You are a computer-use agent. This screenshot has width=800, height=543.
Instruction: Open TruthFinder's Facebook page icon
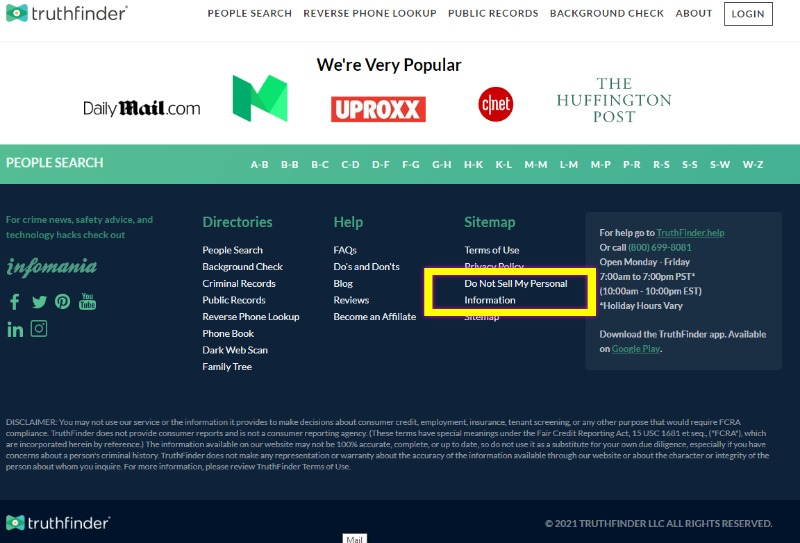point(15,302)
